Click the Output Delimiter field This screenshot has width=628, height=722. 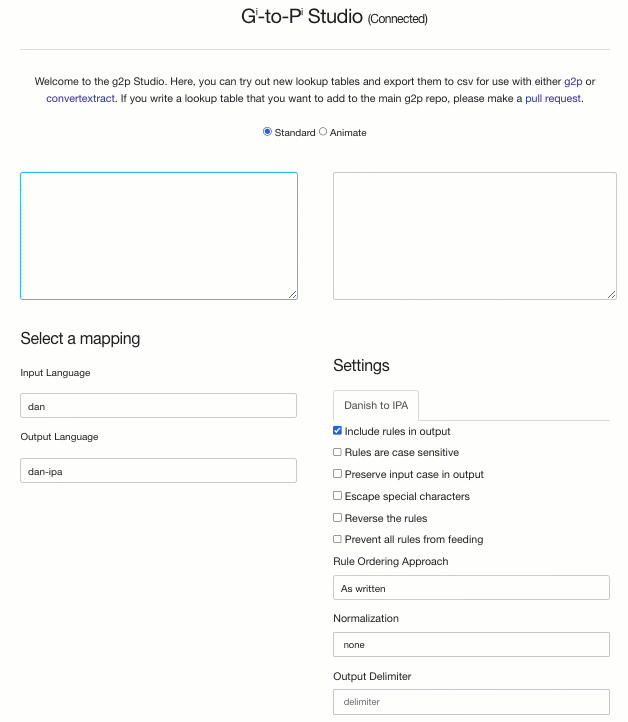(x=471, y=702)
